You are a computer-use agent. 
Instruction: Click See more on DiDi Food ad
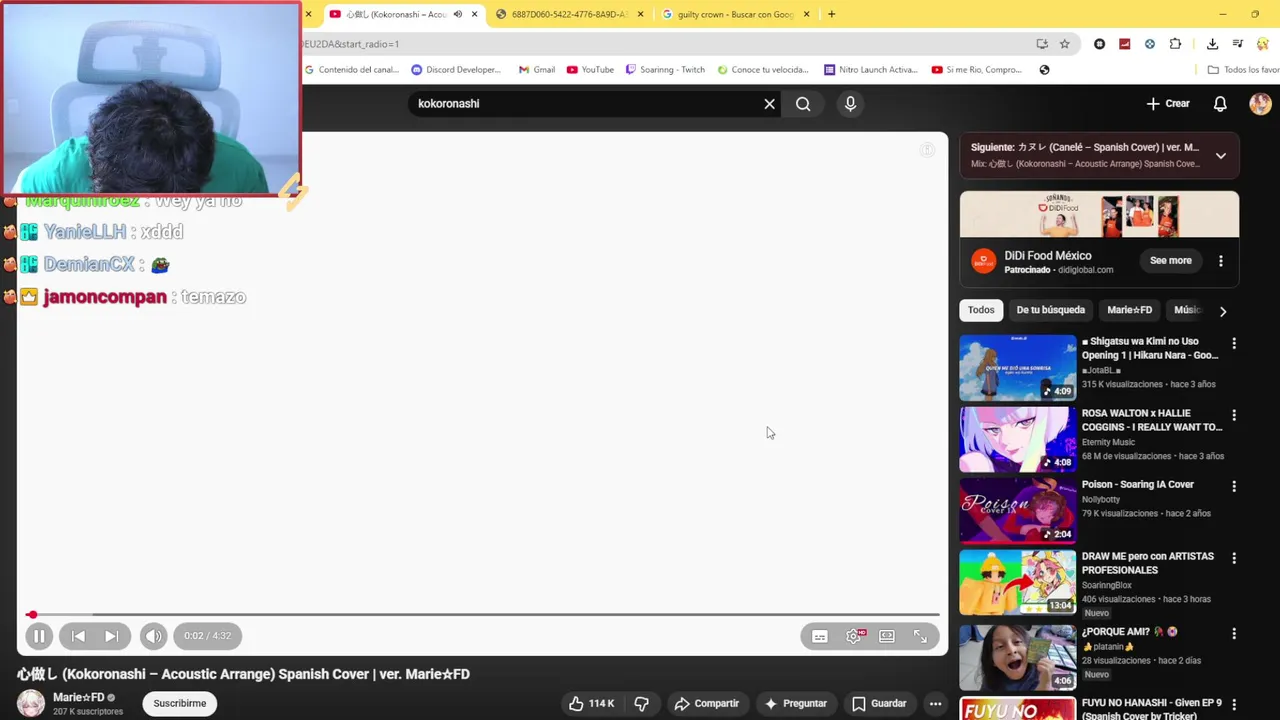[x=1170, y=261]
